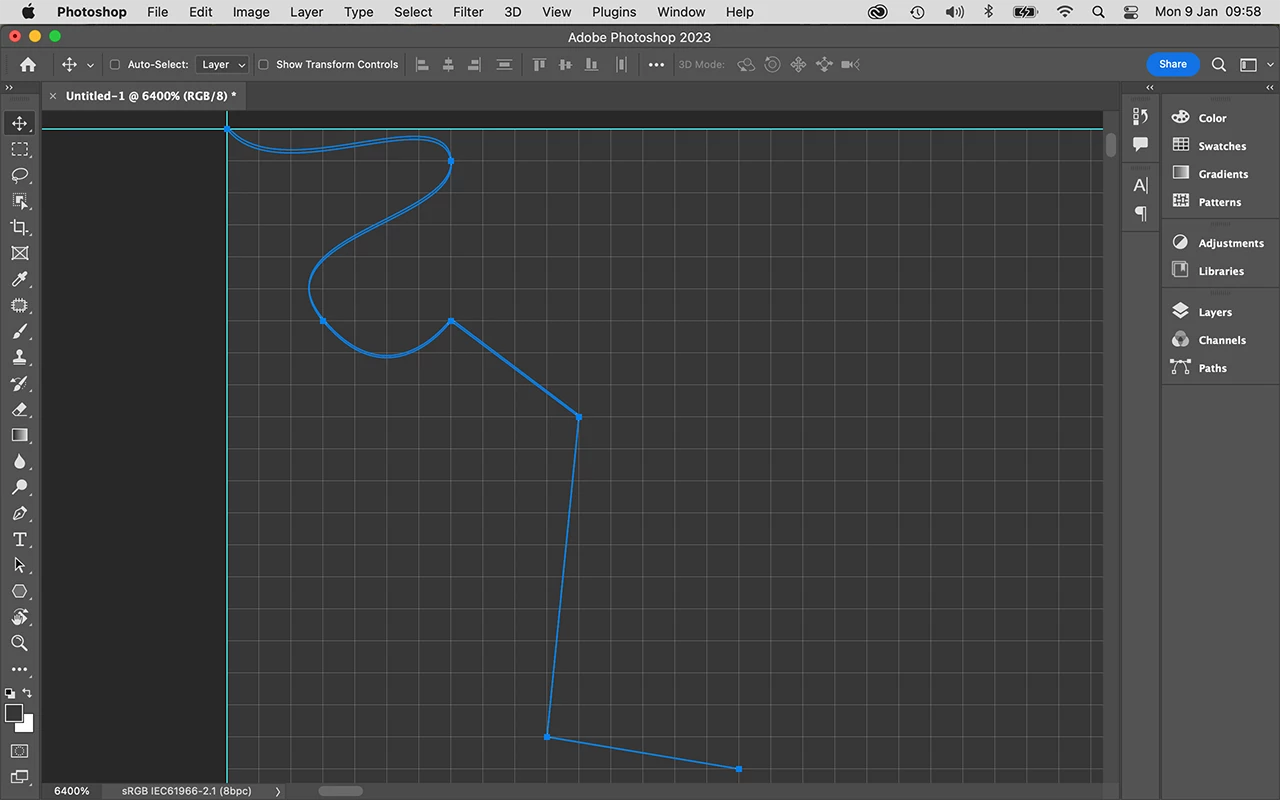Screen dimensions: 1280x800
Task: Click the background color swatch
Action: point(27,725)
